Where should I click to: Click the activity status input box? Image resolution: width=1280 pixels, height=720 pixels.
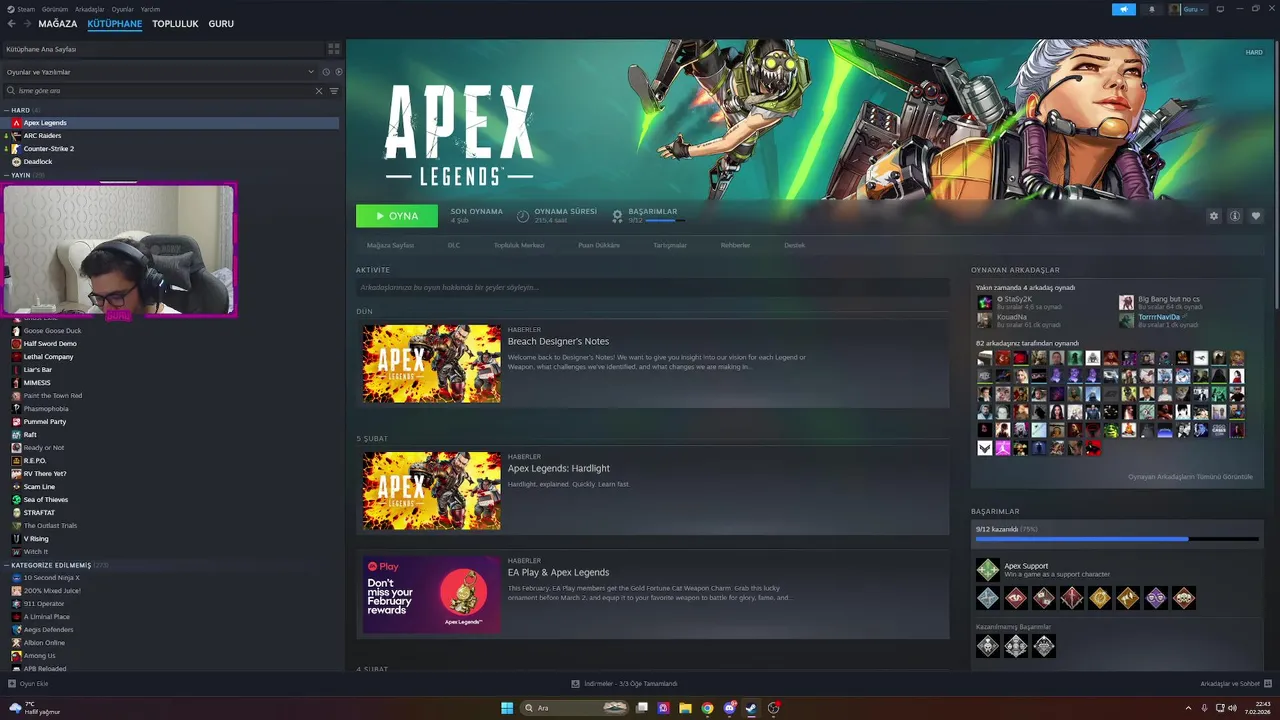tap(652, 288)
